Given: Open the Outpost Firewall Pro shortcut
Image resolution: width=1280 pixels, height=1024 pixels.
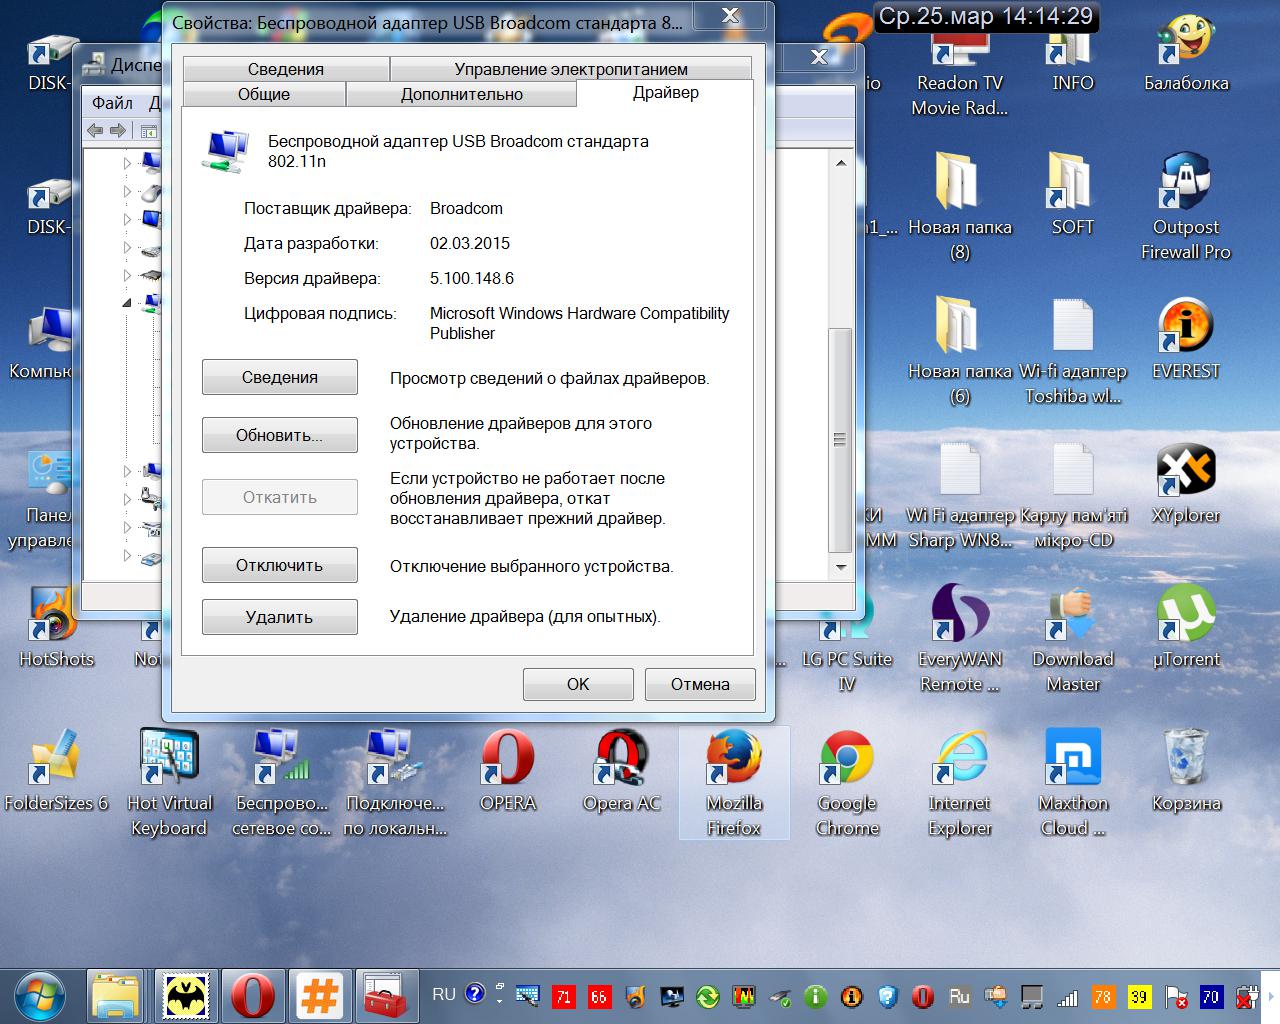Looking at the screenshot, I should tap(1186, 184).
